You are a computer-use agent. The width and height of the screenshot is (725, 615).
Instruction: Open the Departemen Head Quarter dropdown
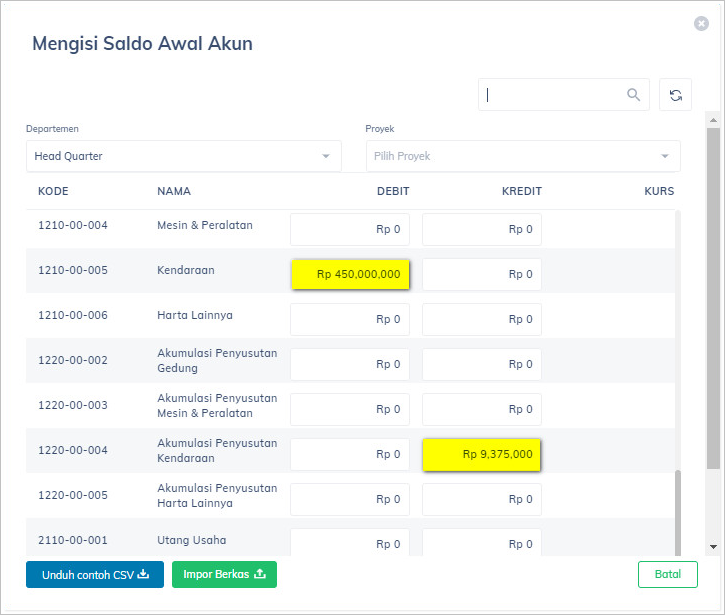coord(183,156)
